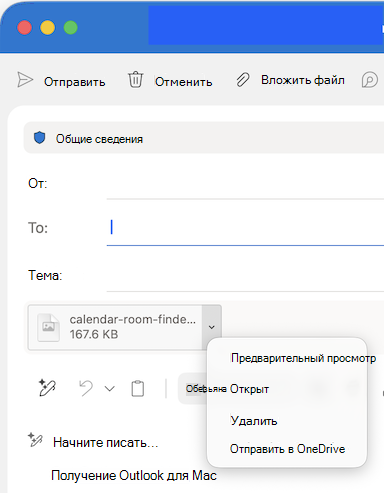
Task: Choose Предварительный просмотр in the attachment menu
Action: [x=303, y=358]
